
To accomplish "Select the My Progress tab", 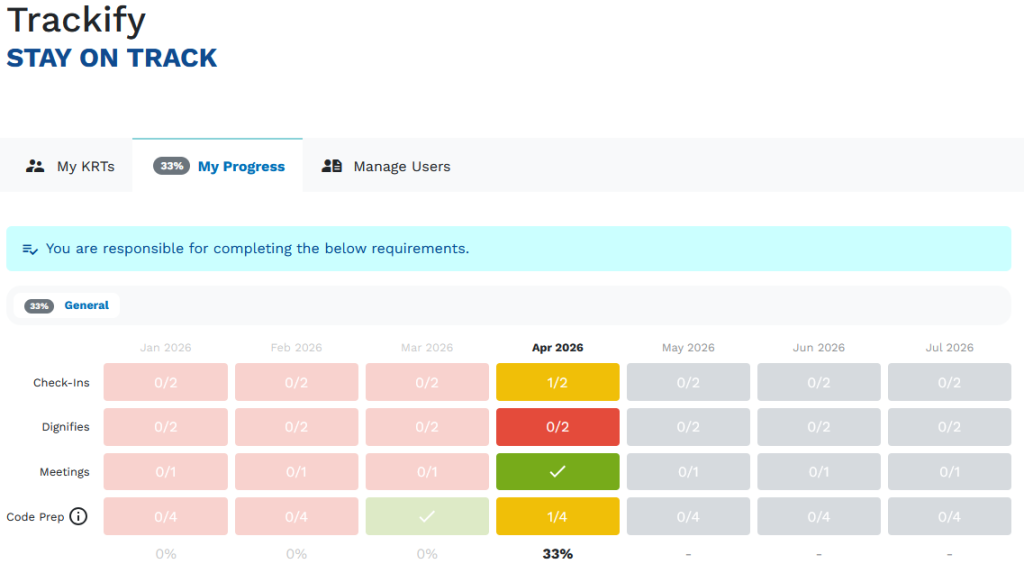I will pyautogui.click(x=241, y=167).
